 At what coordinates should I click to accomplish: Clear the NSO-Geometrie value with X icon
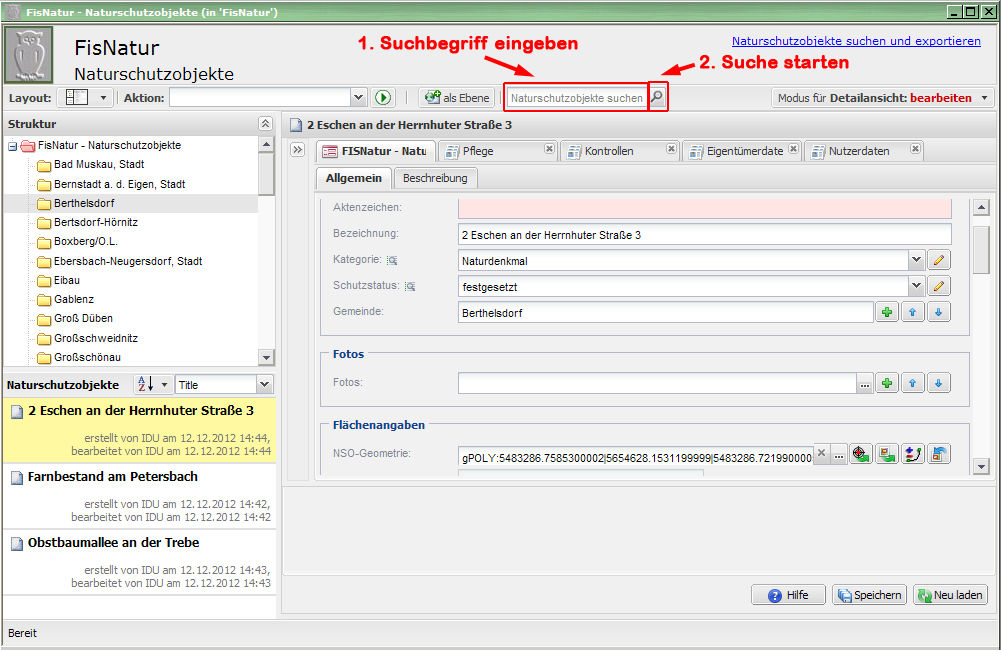click(x=821, y=454)
